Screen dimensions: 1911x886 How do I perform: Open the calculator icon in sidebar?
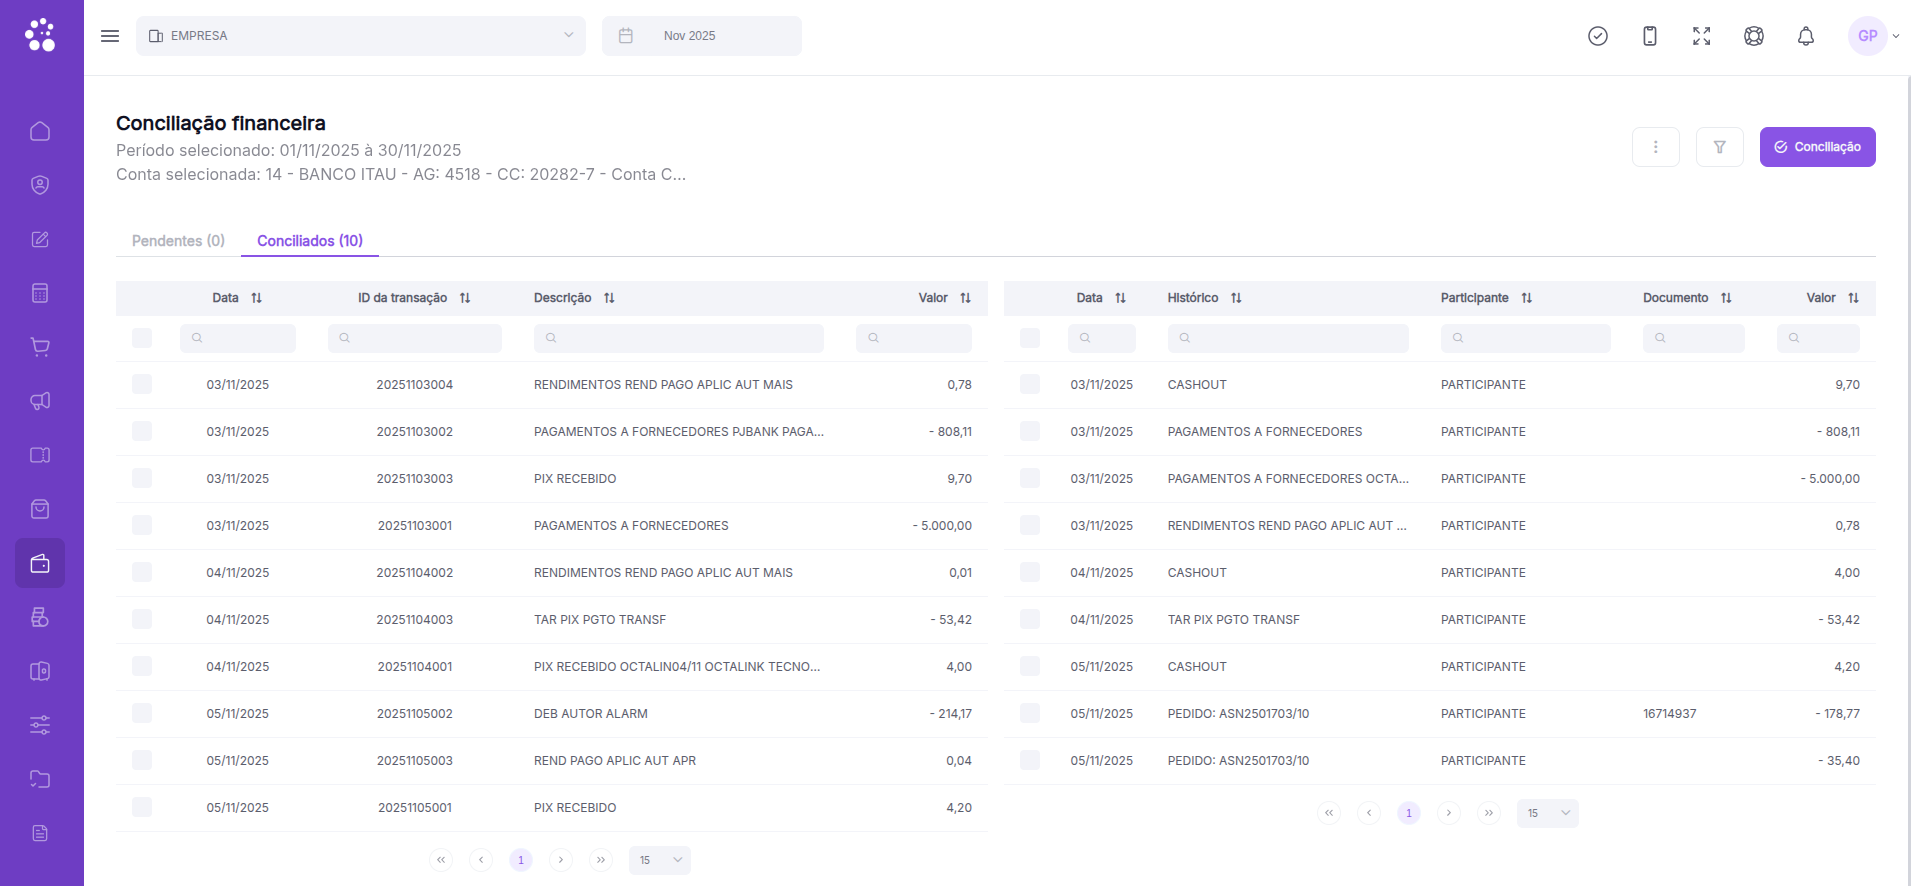(40, 293)
